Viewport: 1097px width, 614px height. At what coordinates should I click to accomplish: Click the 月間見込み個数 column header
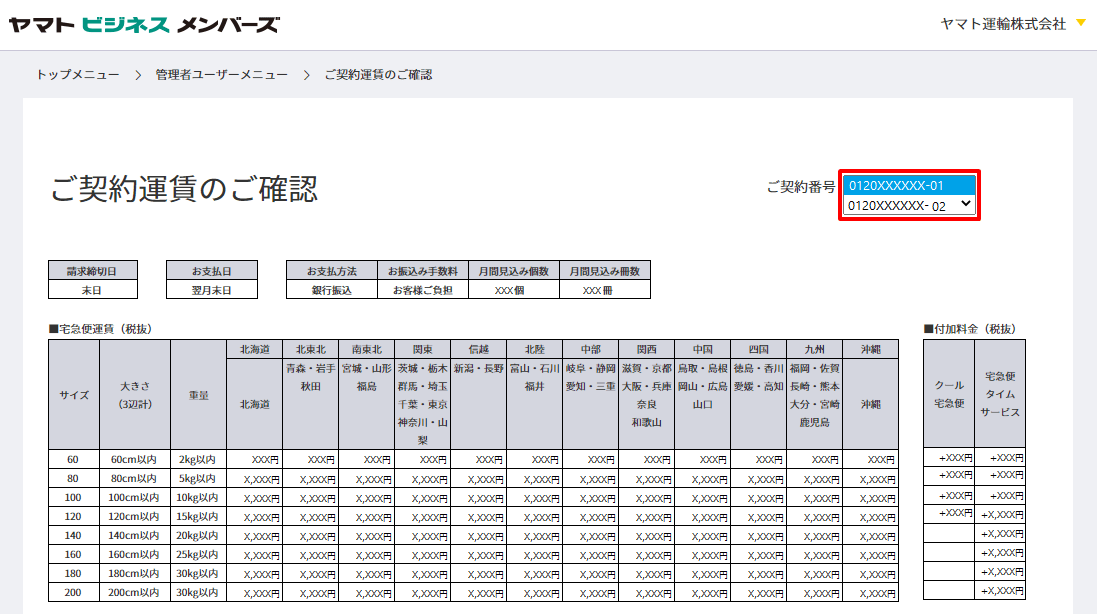tap(516, 269)
